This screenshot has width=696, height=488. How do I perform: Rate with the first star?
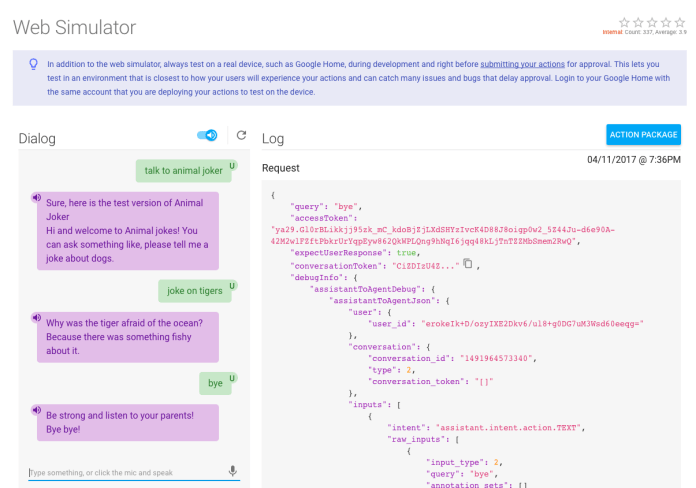[625, 21]
